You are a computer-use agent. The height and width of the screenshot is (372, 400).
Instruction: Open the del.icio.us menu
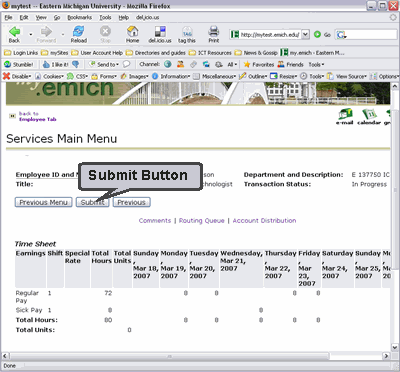pyautogui.click(x=147, y=17)
